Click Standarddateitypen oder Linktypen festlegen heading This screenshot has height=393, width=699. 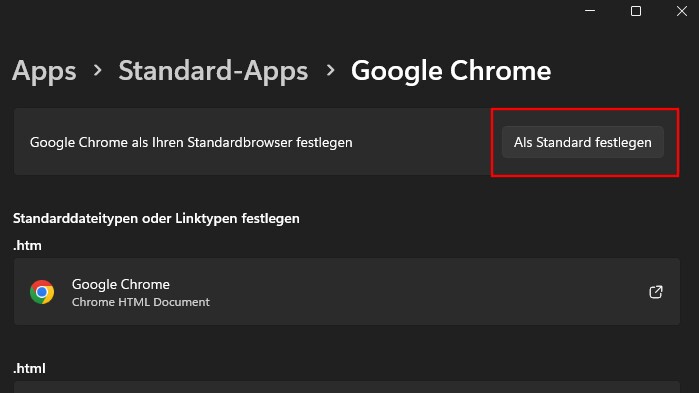[156, 218]
